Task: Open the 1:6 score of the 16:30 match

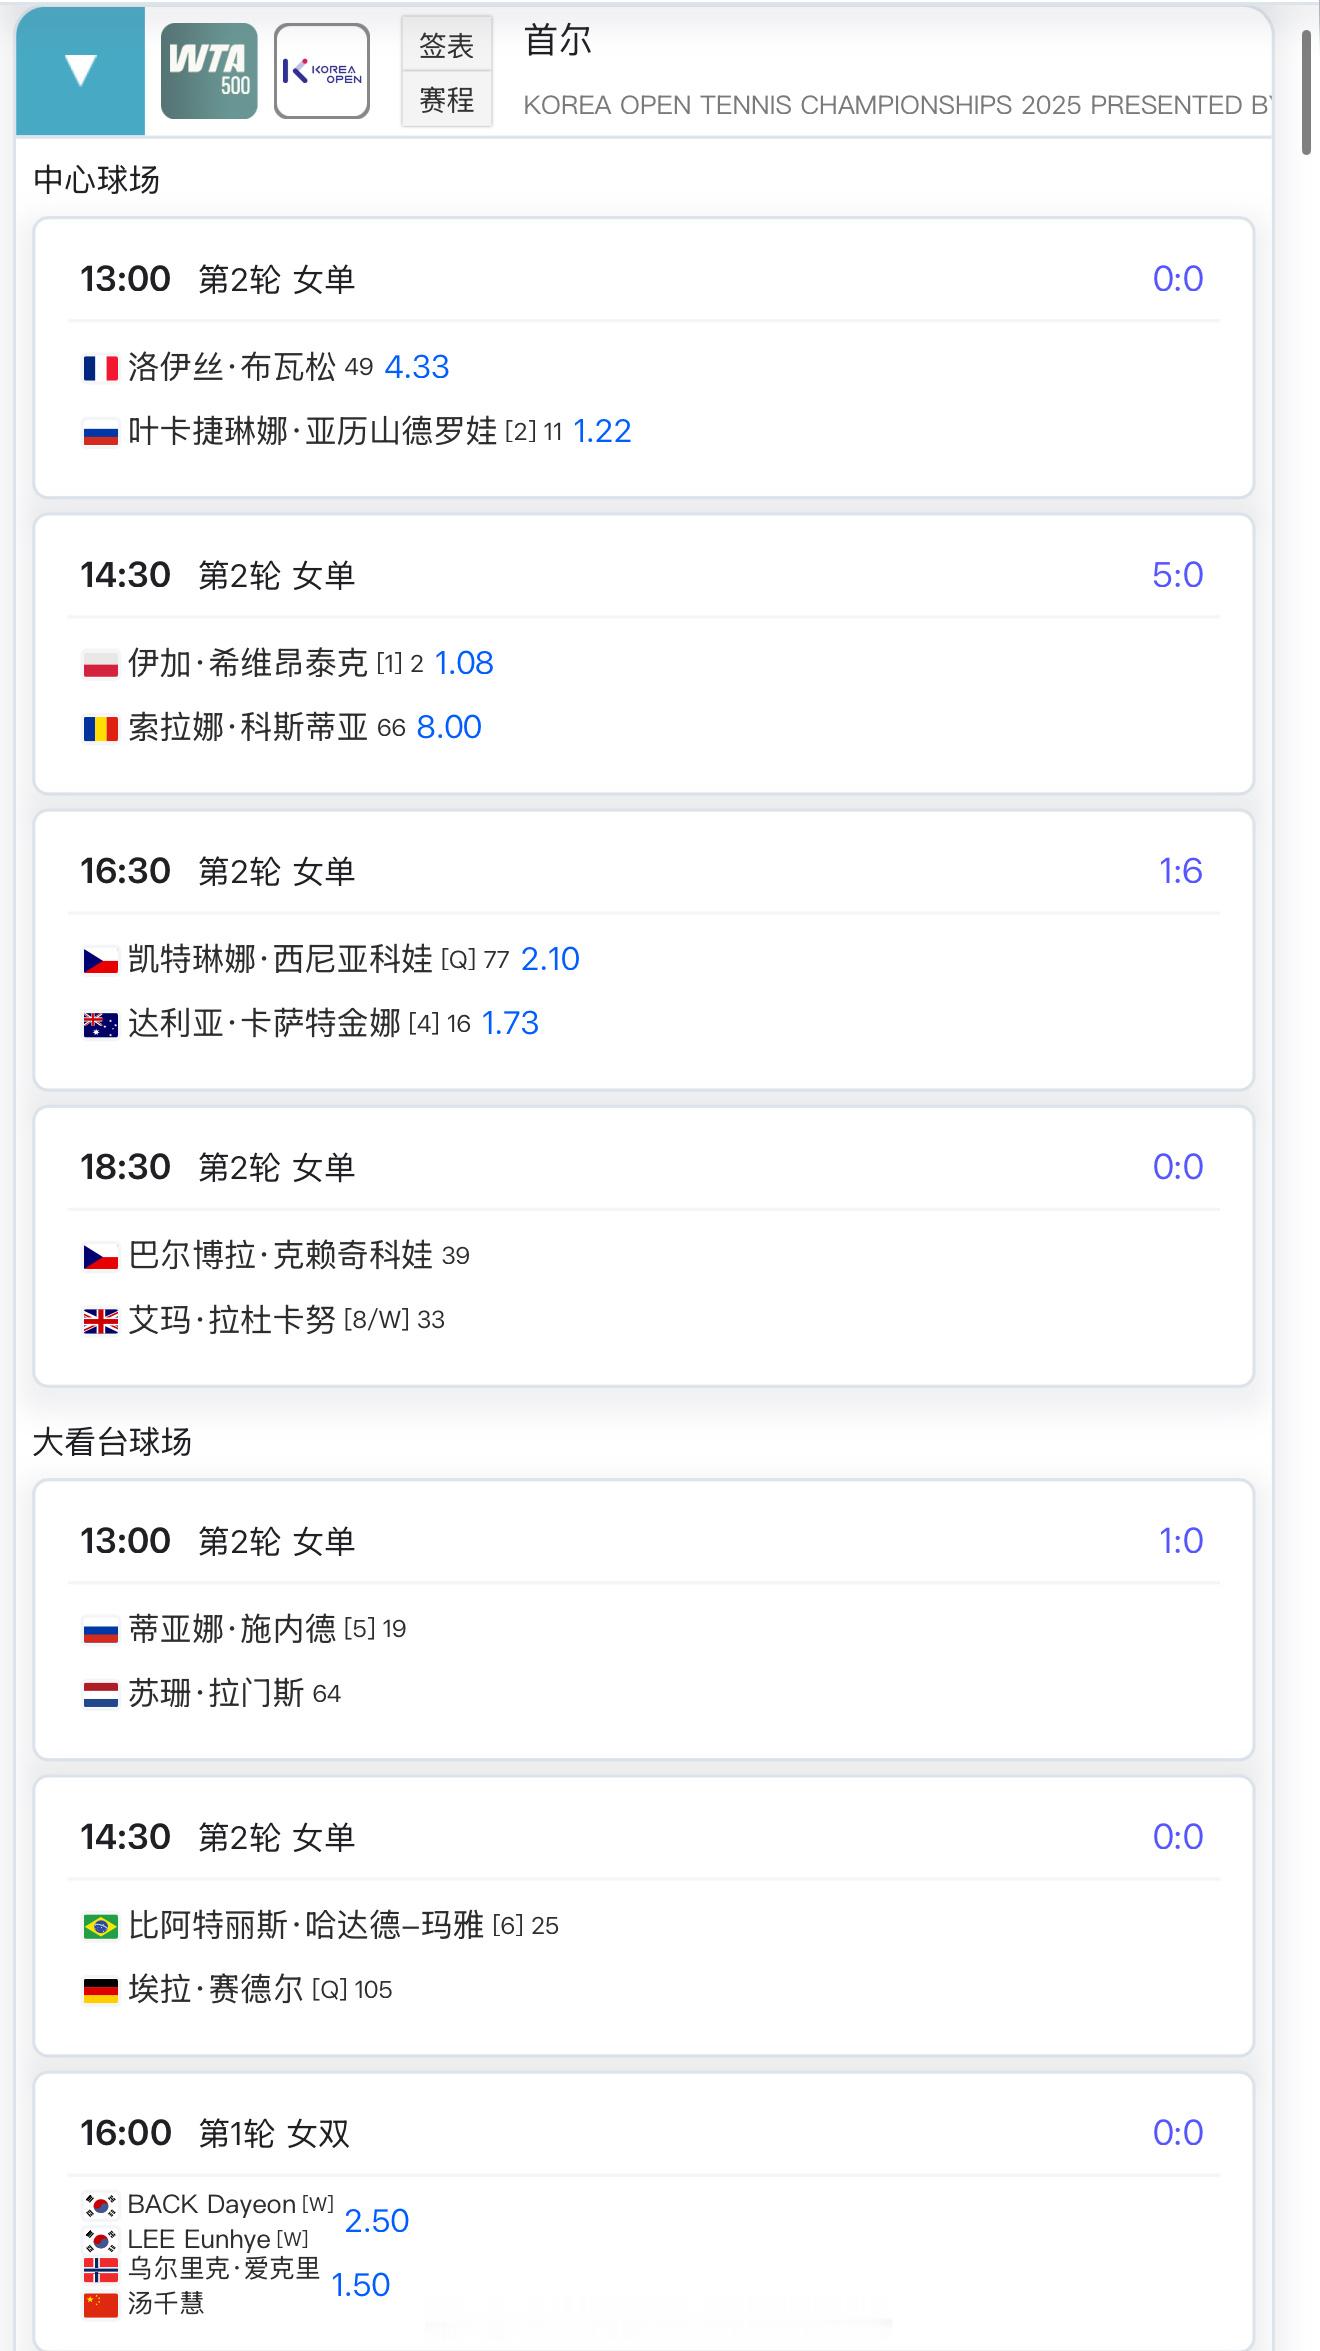Action: tap(1180, 871)
